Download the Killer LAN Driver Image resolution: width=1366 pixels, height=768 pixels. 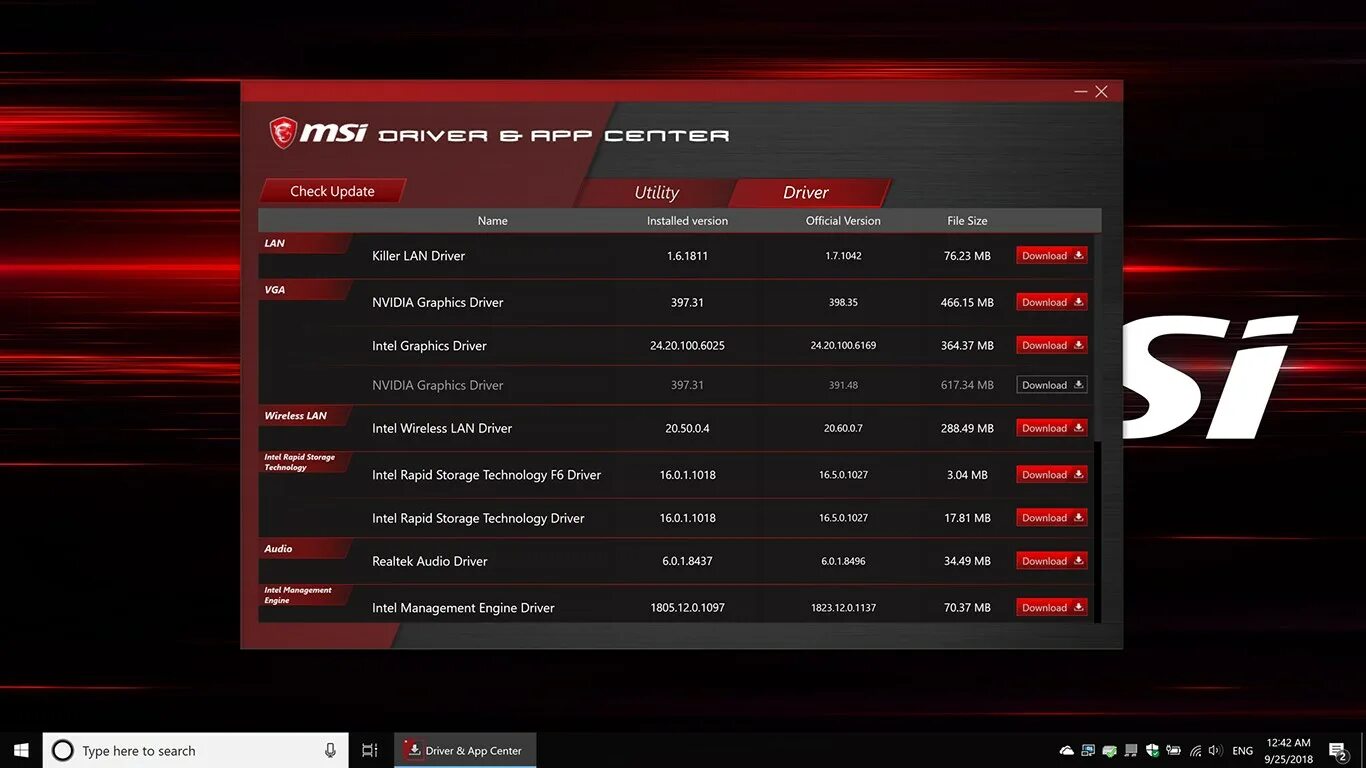(1052, 256)
